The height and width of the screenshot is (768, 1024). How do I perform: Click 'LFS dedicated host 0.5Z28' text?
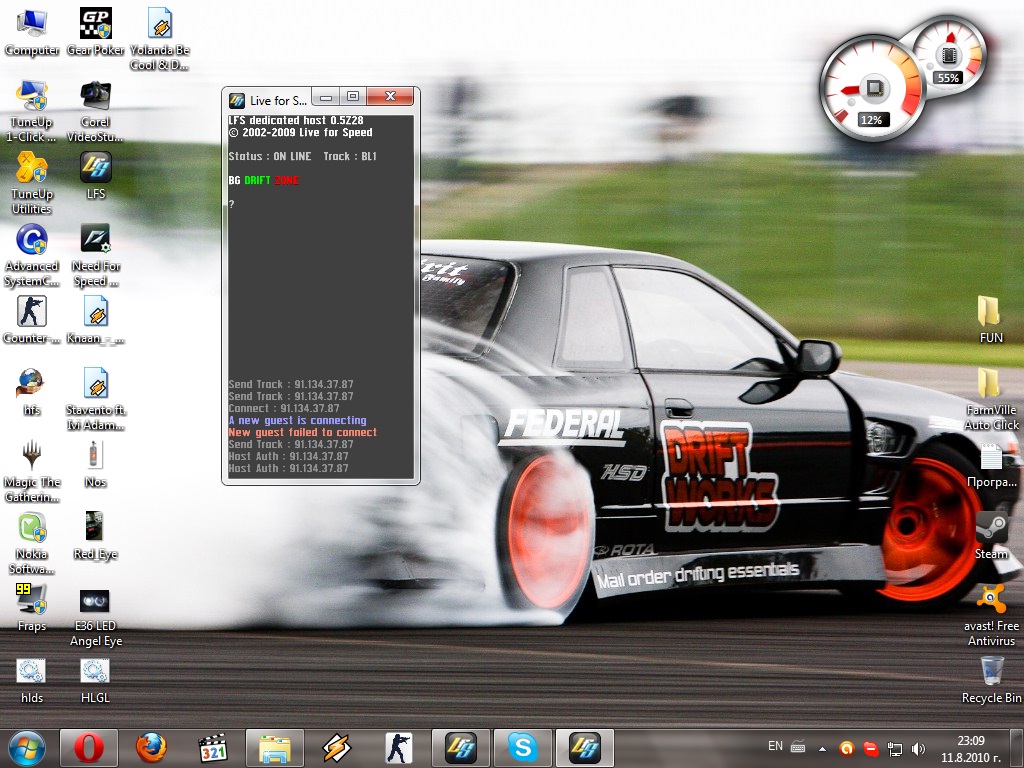pos(296,120)
